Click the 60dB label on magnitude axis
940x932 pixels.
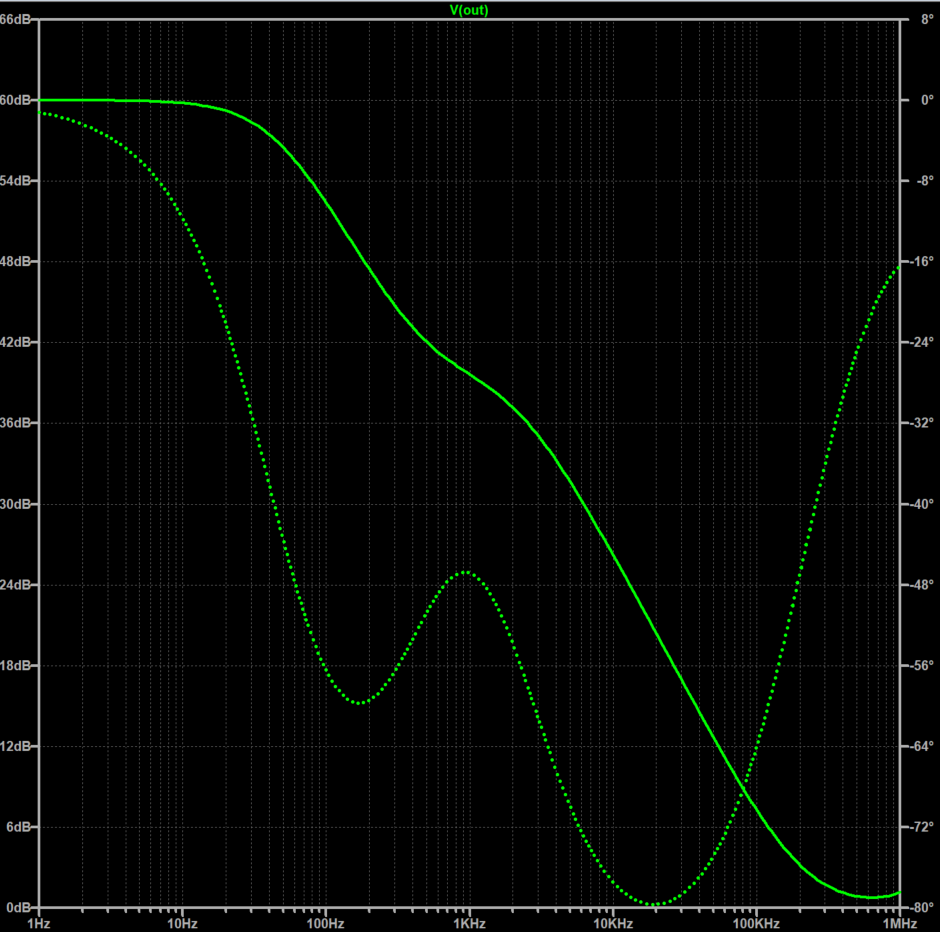point(18,100)
